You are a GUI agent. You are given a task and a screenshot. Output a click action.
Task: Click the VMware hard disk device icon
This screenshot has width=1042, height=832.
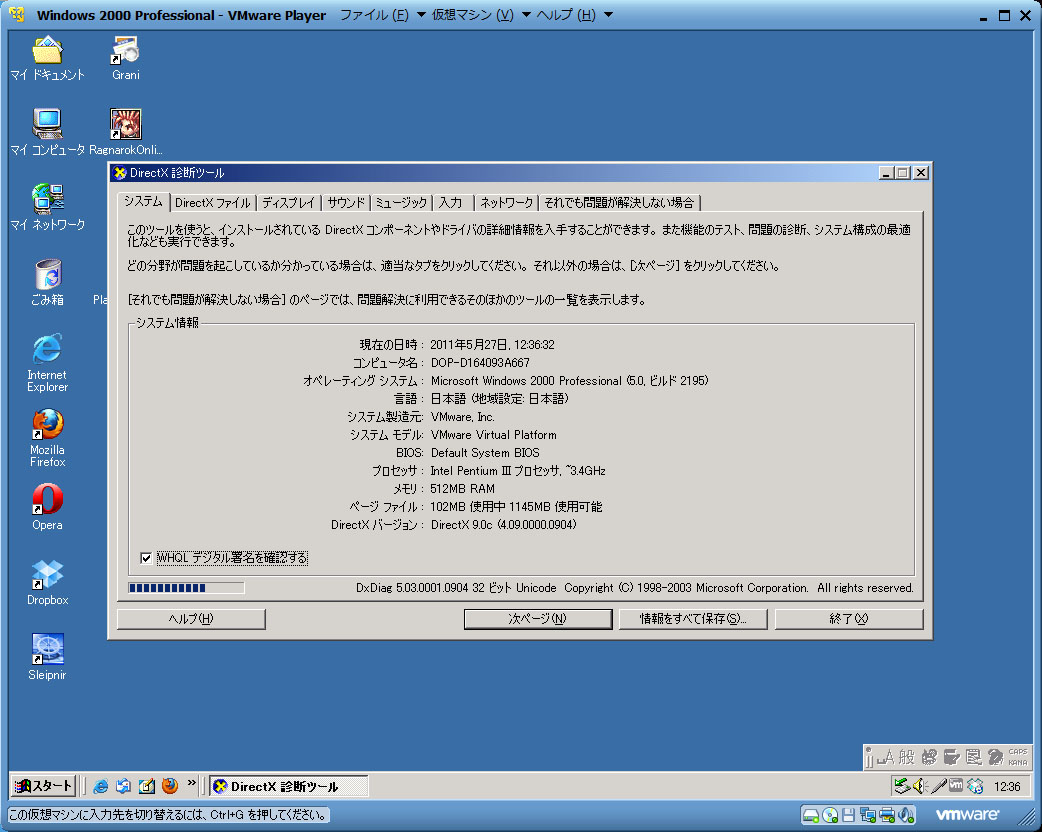pos(810,815)
